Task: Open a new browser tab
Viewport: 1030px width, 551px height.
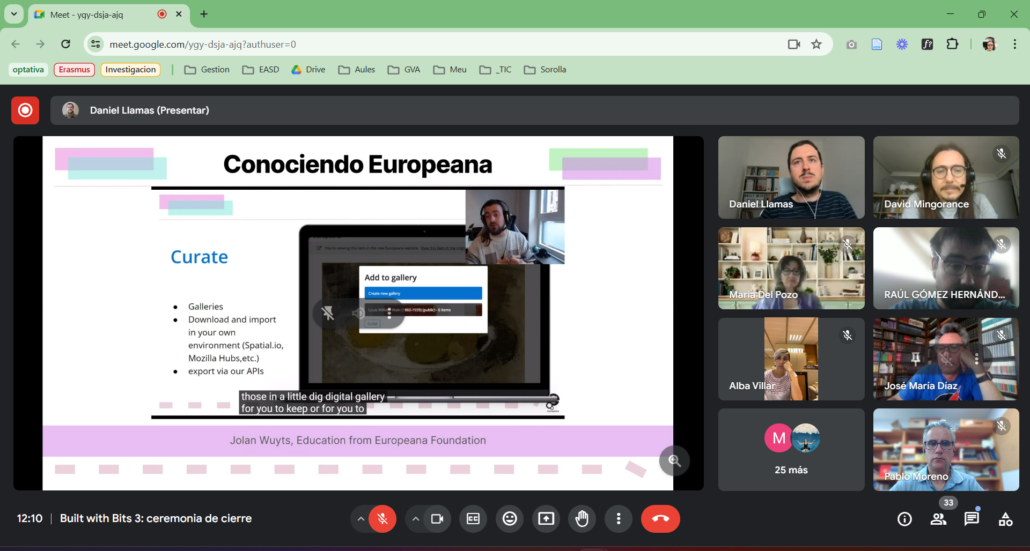Action: pos(204,14)
